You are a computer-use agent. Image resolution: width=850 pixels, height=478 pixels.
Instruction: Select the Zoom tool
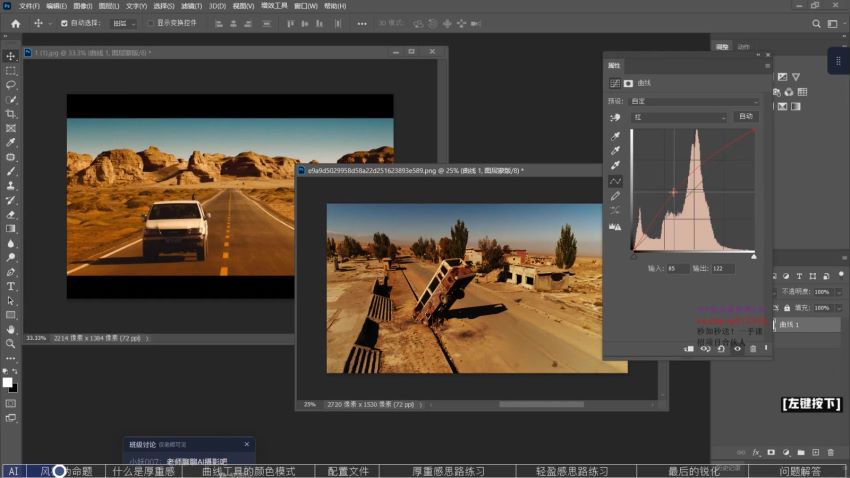[x=10, y=344]
